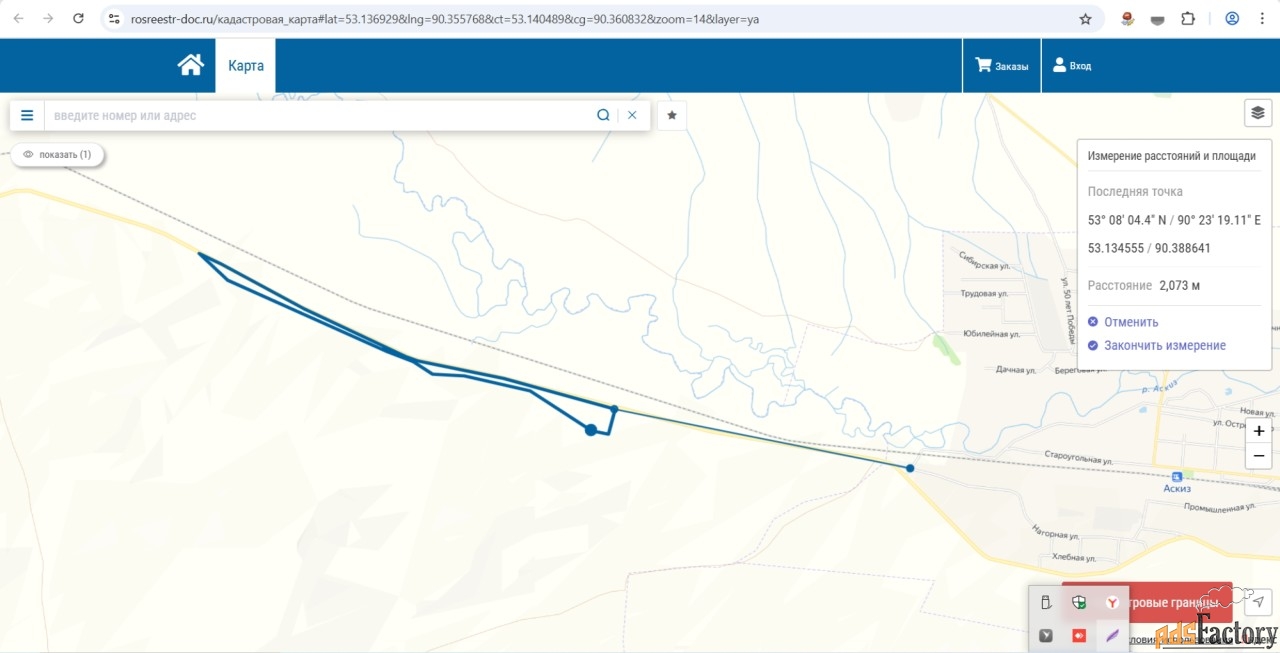Screen dimensions: 1280x653
Task: Toggle the 'показать (1)' visibility button
Action: [x=58, y=155]
